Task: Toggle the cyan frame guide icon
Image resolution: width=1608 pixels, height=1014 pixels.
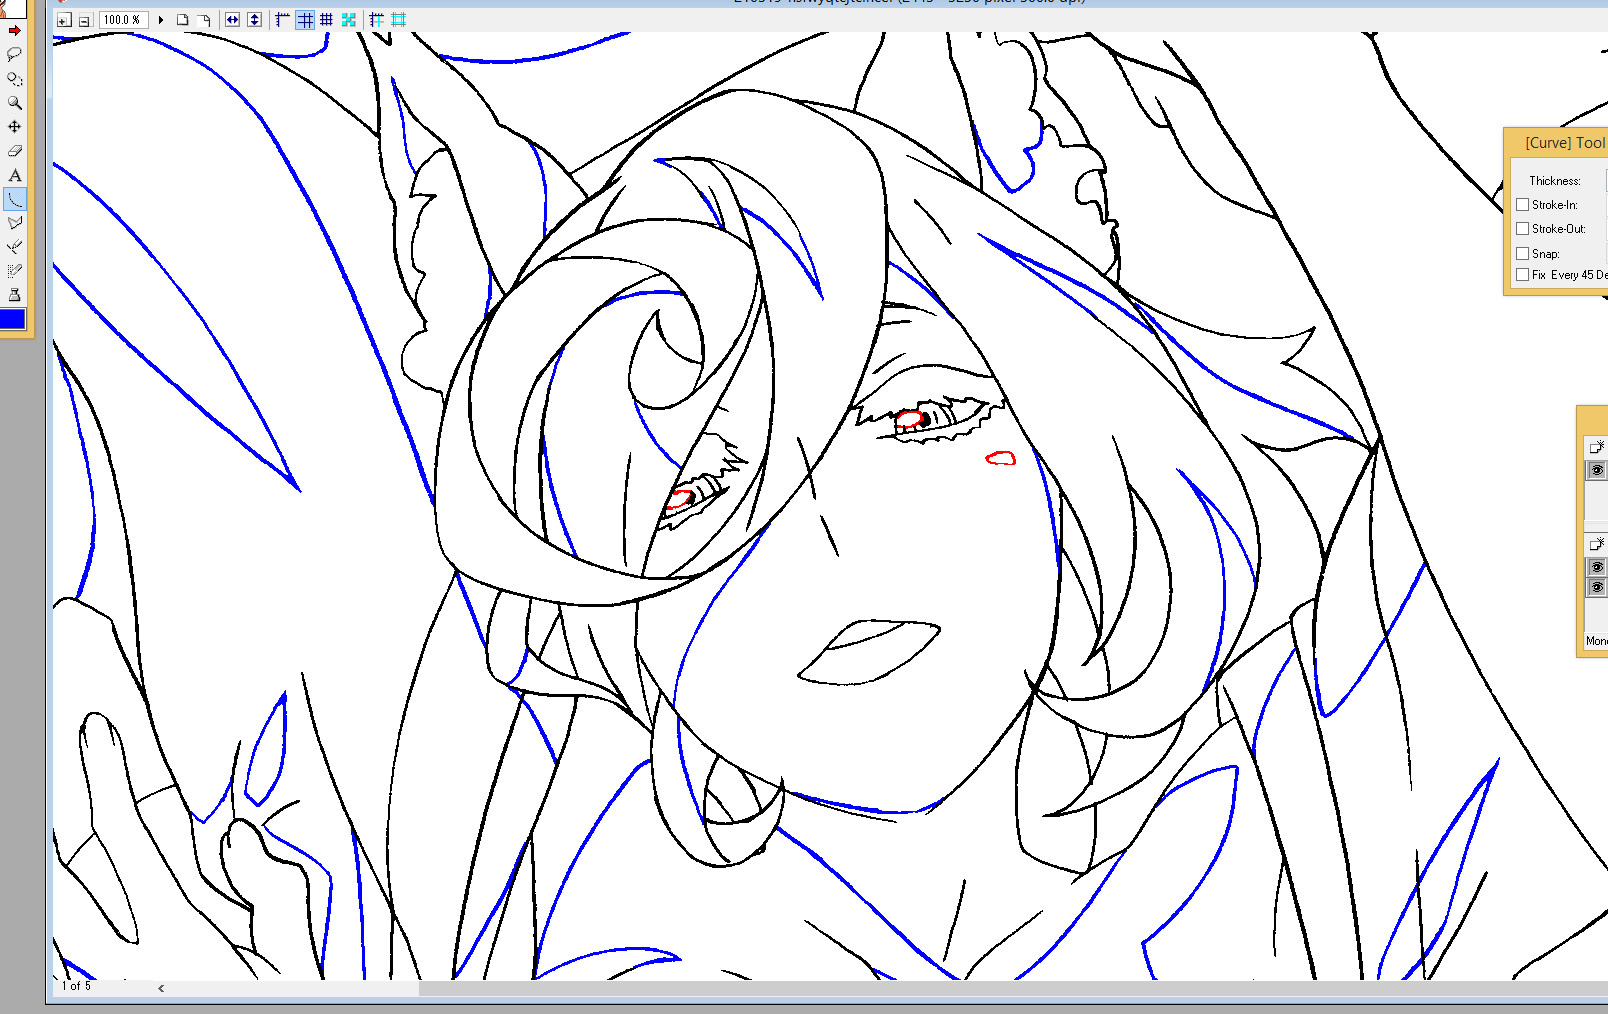Action: [399, 20]
